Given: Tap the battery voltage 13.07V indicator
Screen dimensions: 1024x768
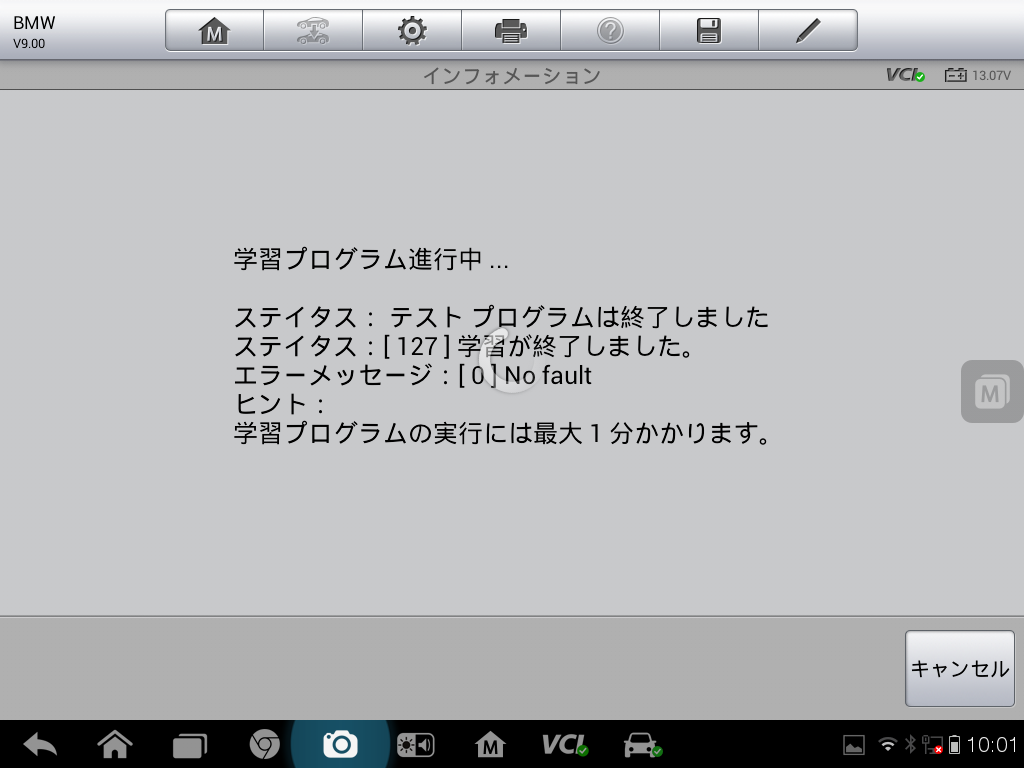Looking at the screenshot, I should pos(978,75).
